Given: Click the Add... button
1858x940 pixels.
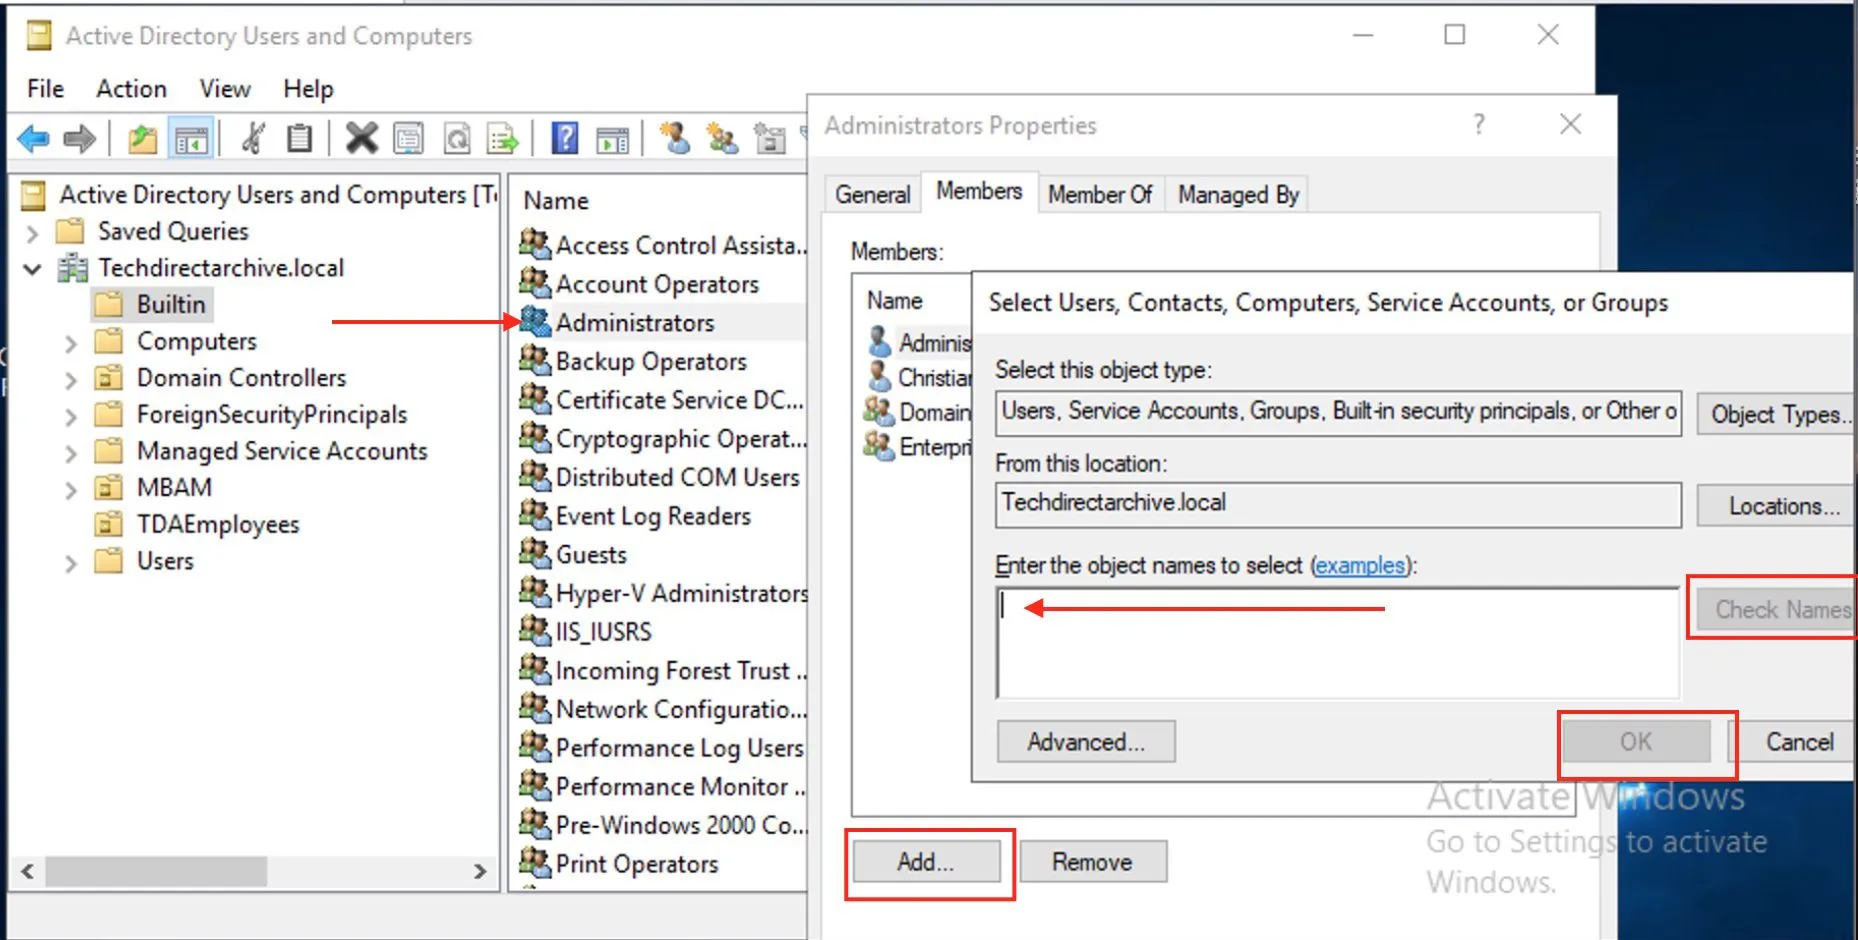Looking at the screenshot, I should pyautogui.click(x=926, y=862).
